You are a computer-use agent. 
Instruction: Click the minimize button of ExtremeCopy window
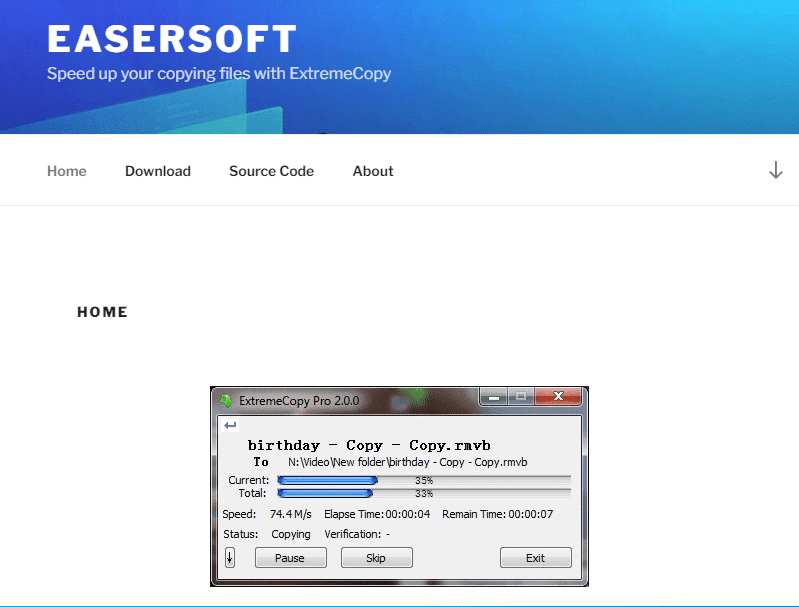(x=493, y=397)
